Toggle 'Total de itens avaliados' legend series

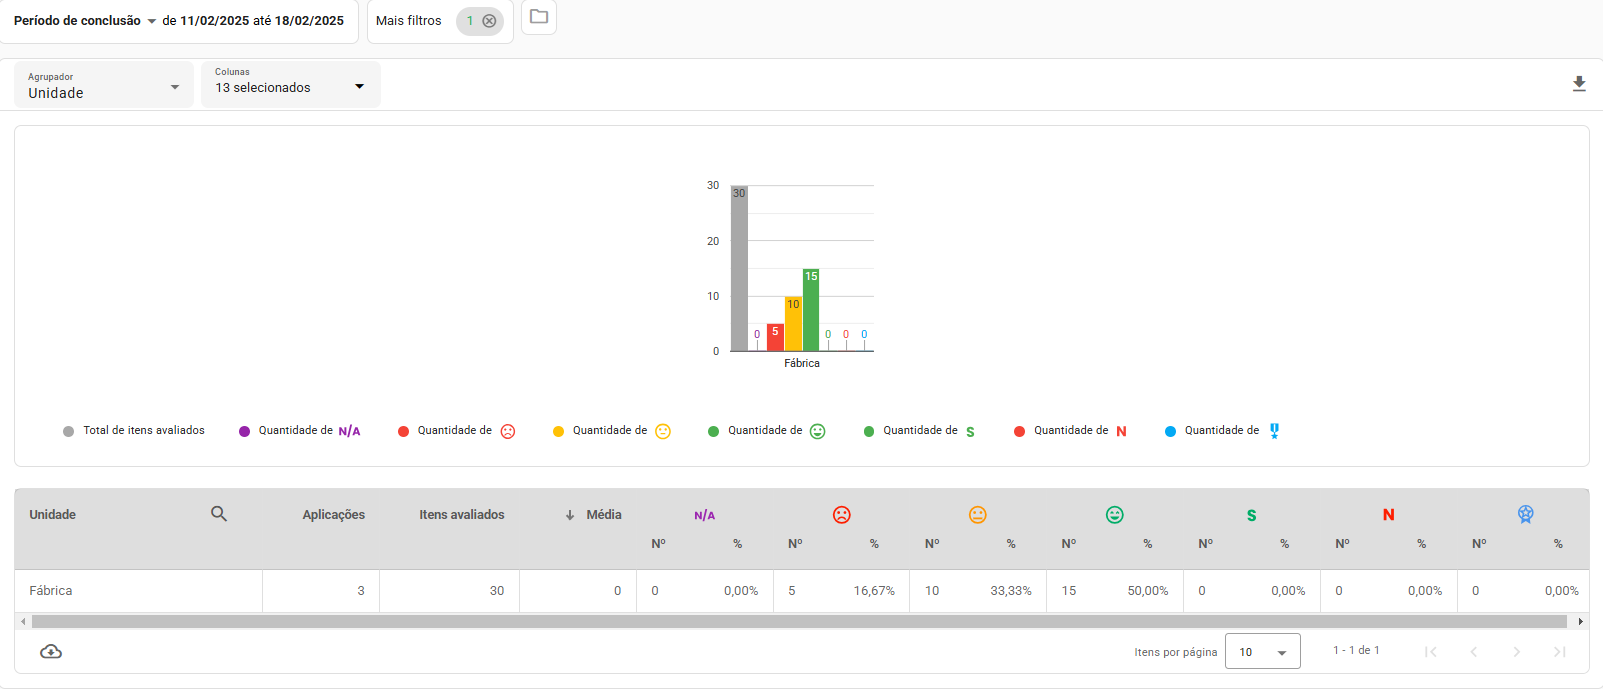(x=134, y=431)
